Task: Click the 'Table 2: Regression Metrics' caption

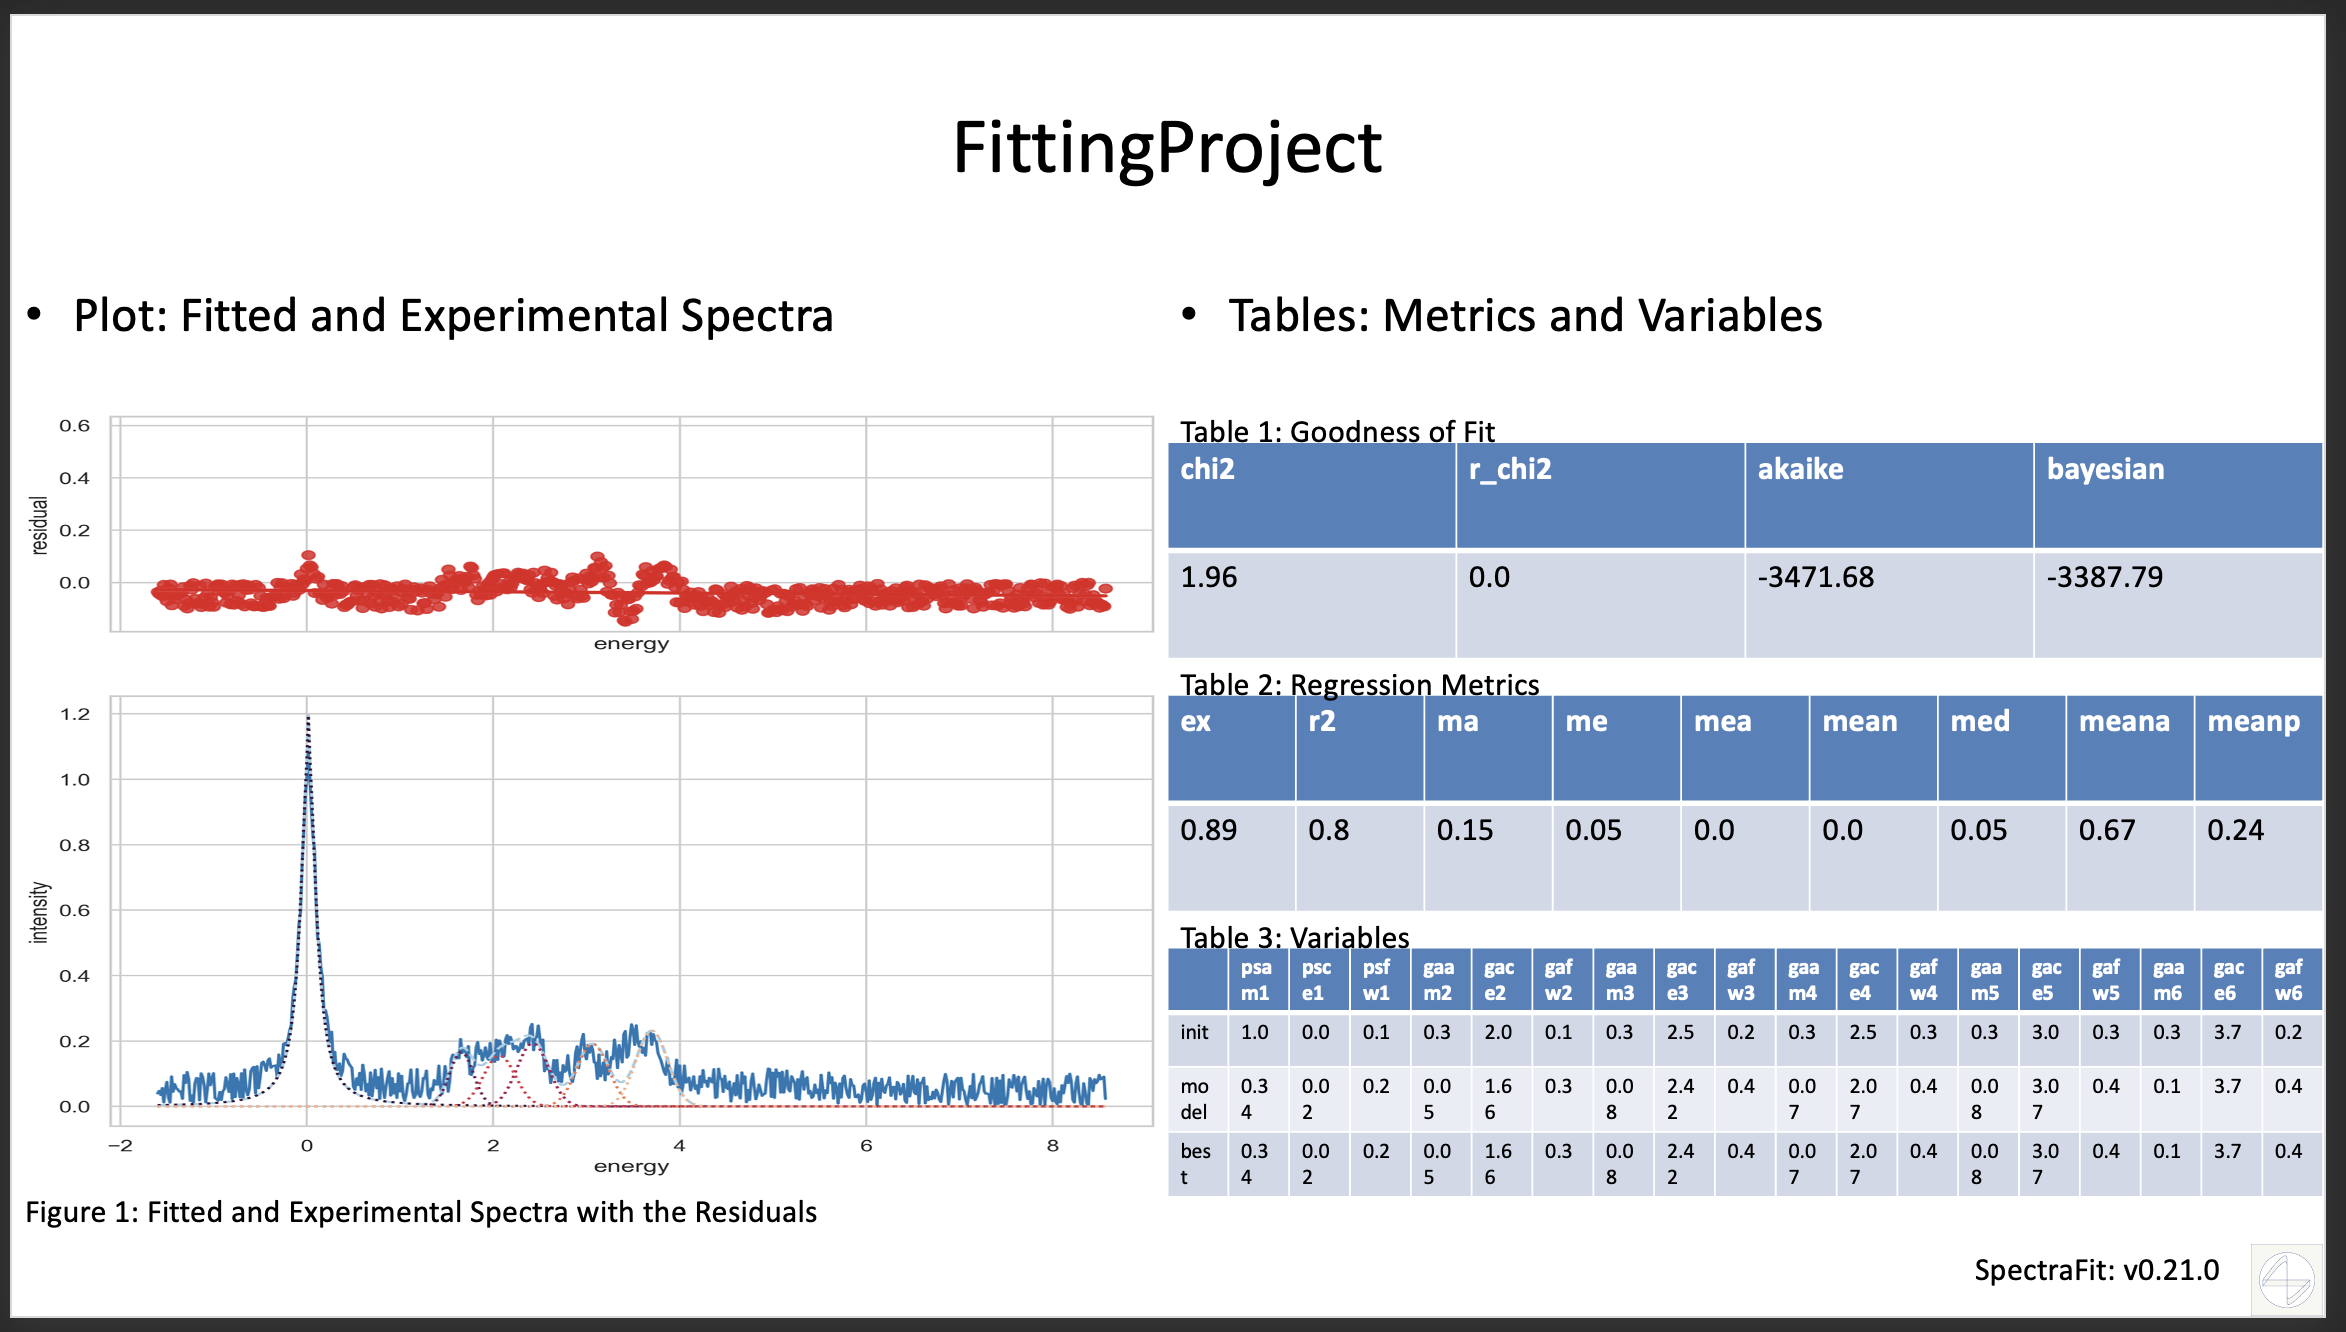Action: [x=1359, y=684]
